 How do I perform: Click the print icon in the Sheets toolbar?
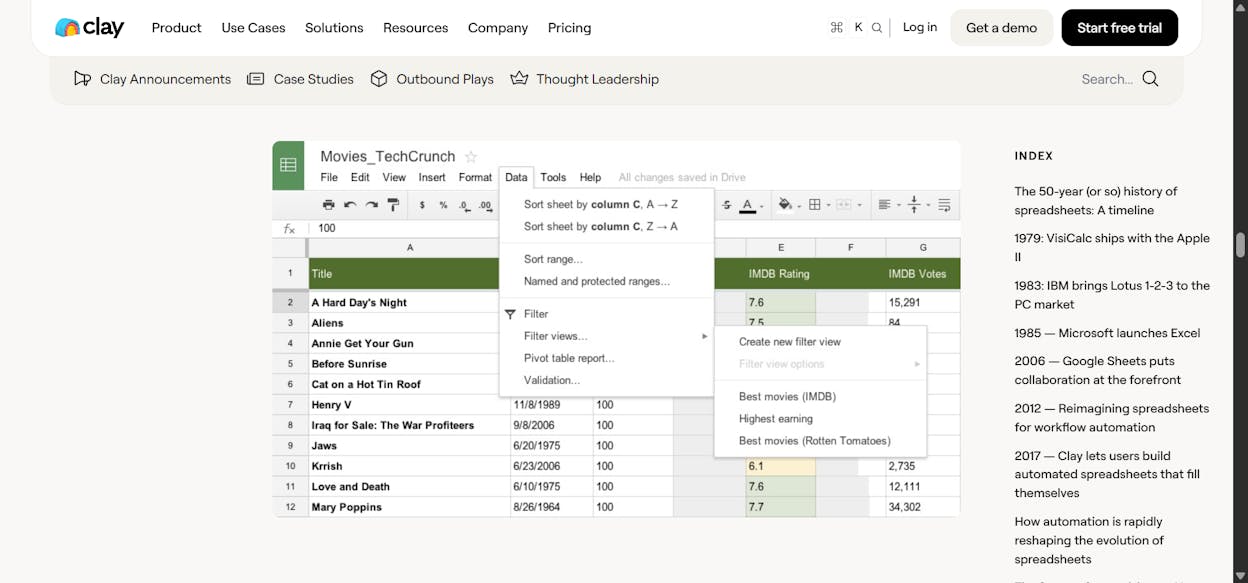tap(328, 205)
